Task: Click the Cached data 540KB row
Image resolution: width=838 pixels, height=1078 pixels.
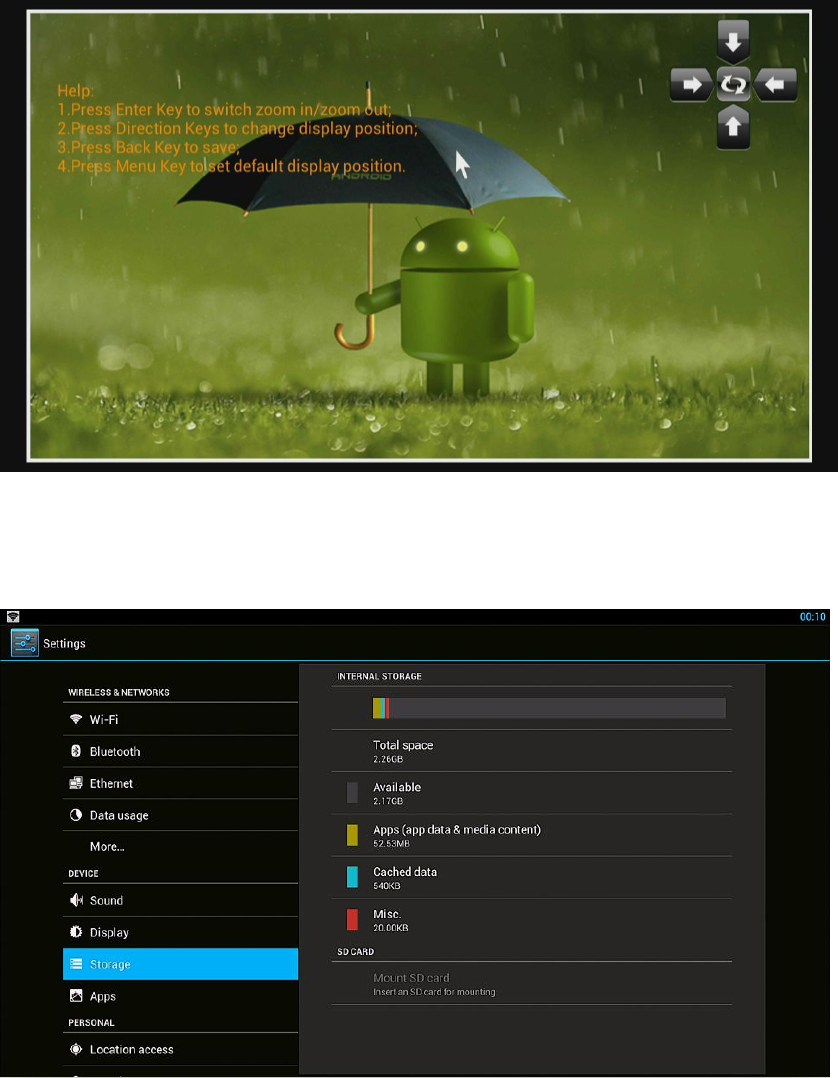Action: (x=531, y=877)
